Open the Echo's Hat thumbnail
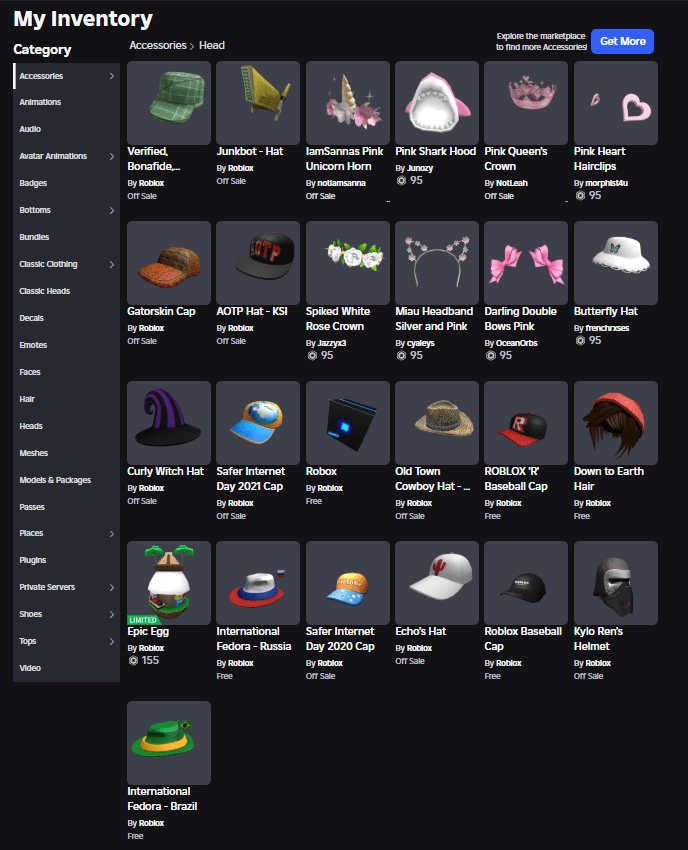The height and width of the screenshot is (850, 688). (x=437, y=582)
